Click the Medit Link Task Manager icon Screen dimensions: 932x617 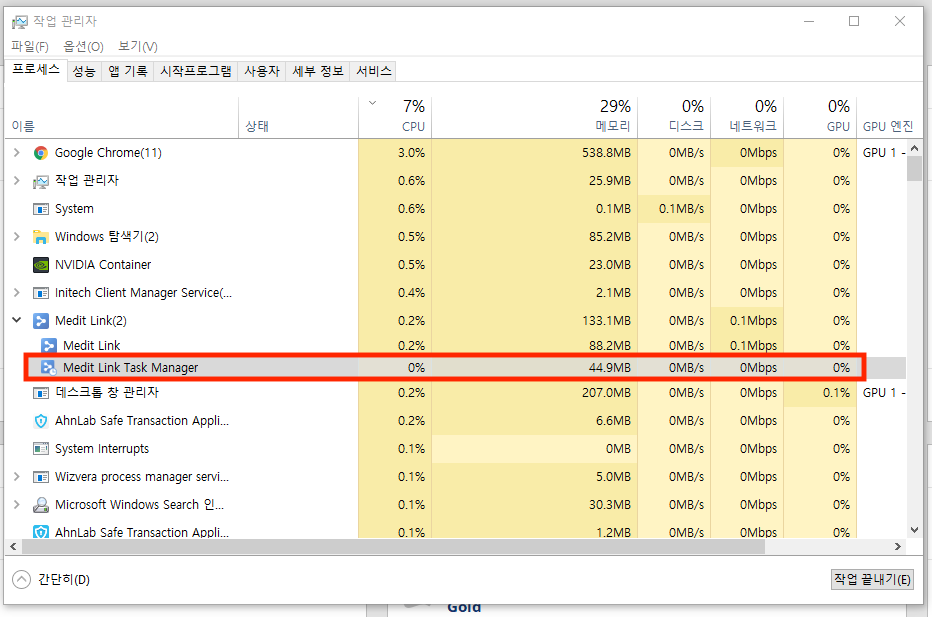coord(49,367)
